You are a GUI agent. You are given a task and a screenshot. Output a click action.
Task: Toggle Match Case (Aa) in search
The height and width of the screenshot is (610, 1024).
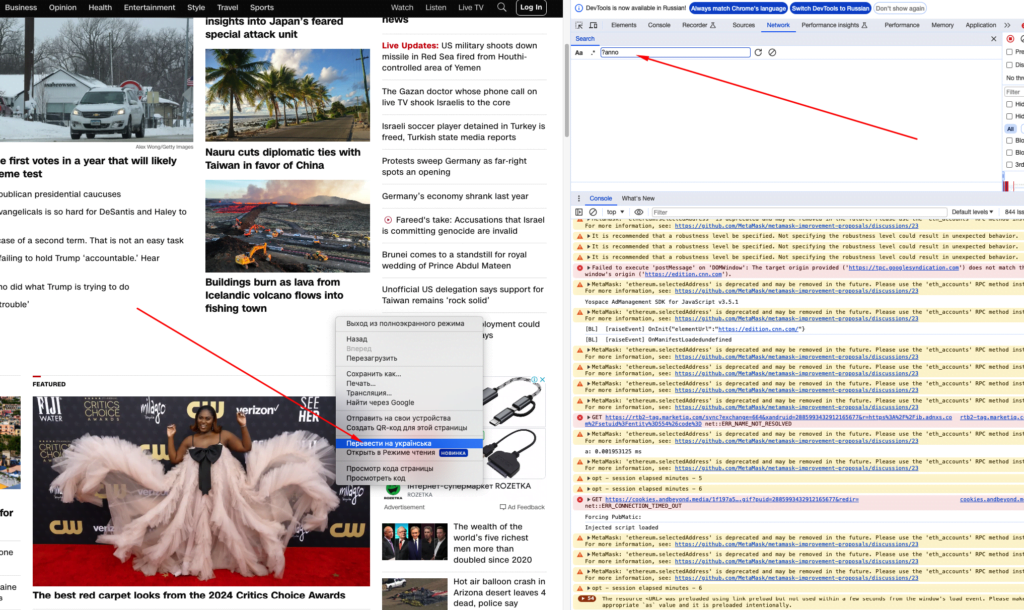click(x=579, y=52)
